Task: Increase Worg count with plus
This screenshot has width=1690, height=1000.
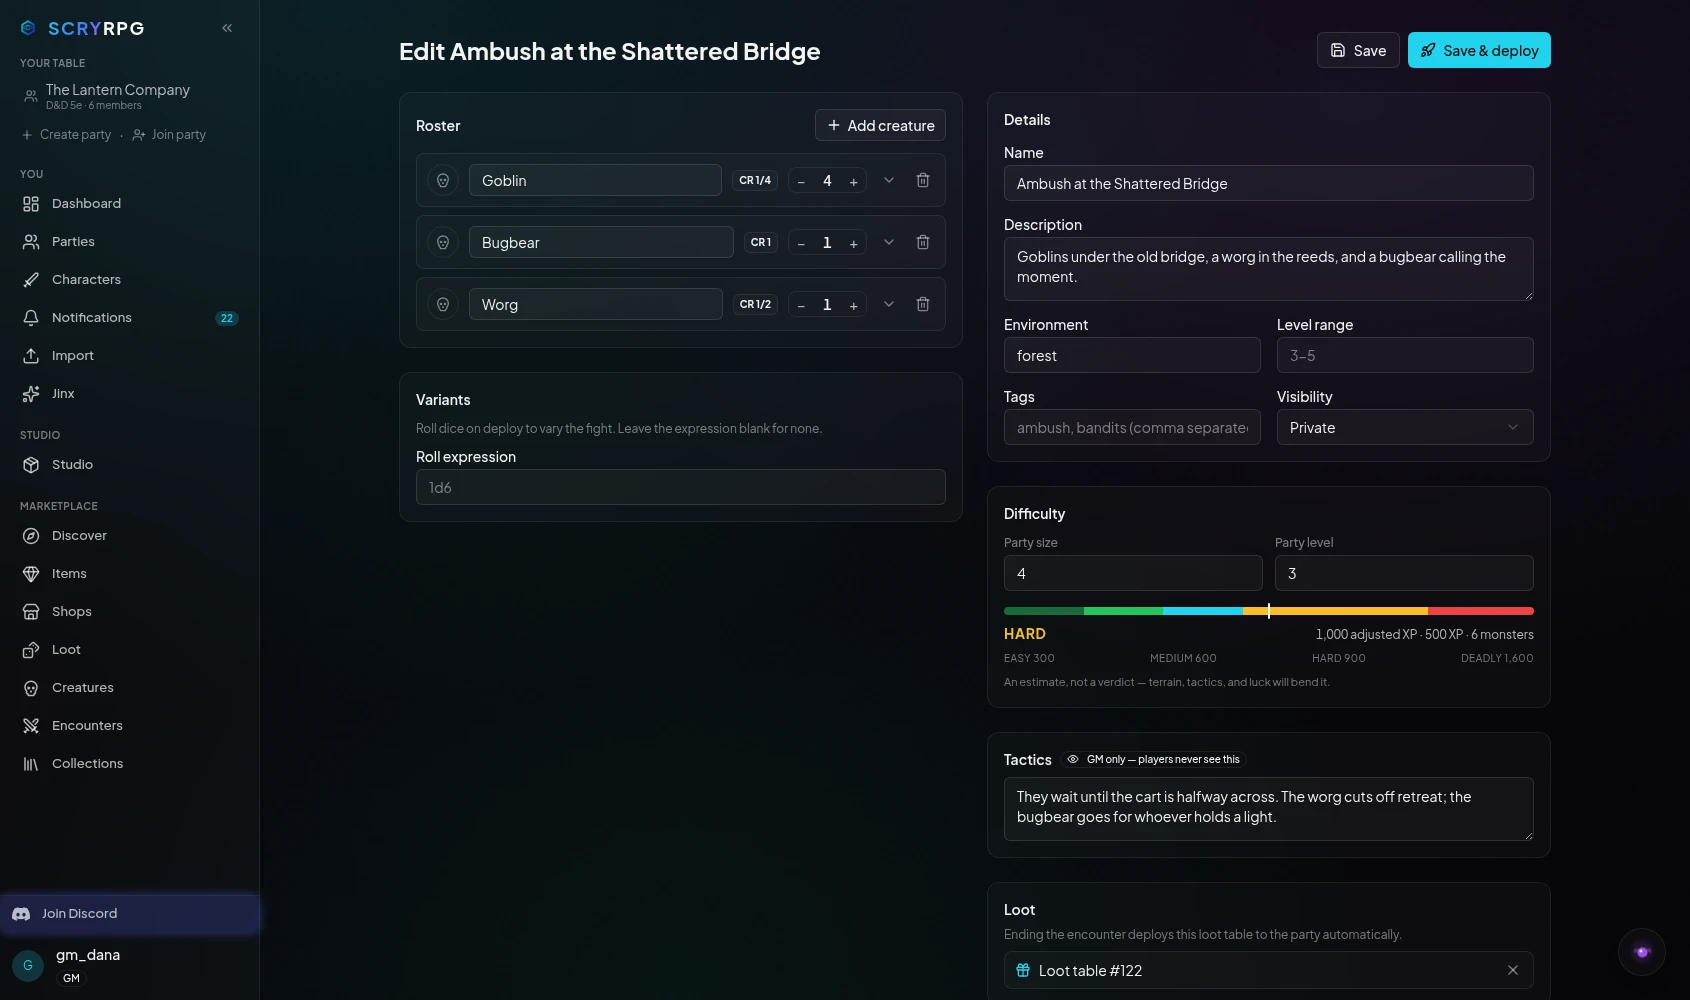Action: (854, 305)
